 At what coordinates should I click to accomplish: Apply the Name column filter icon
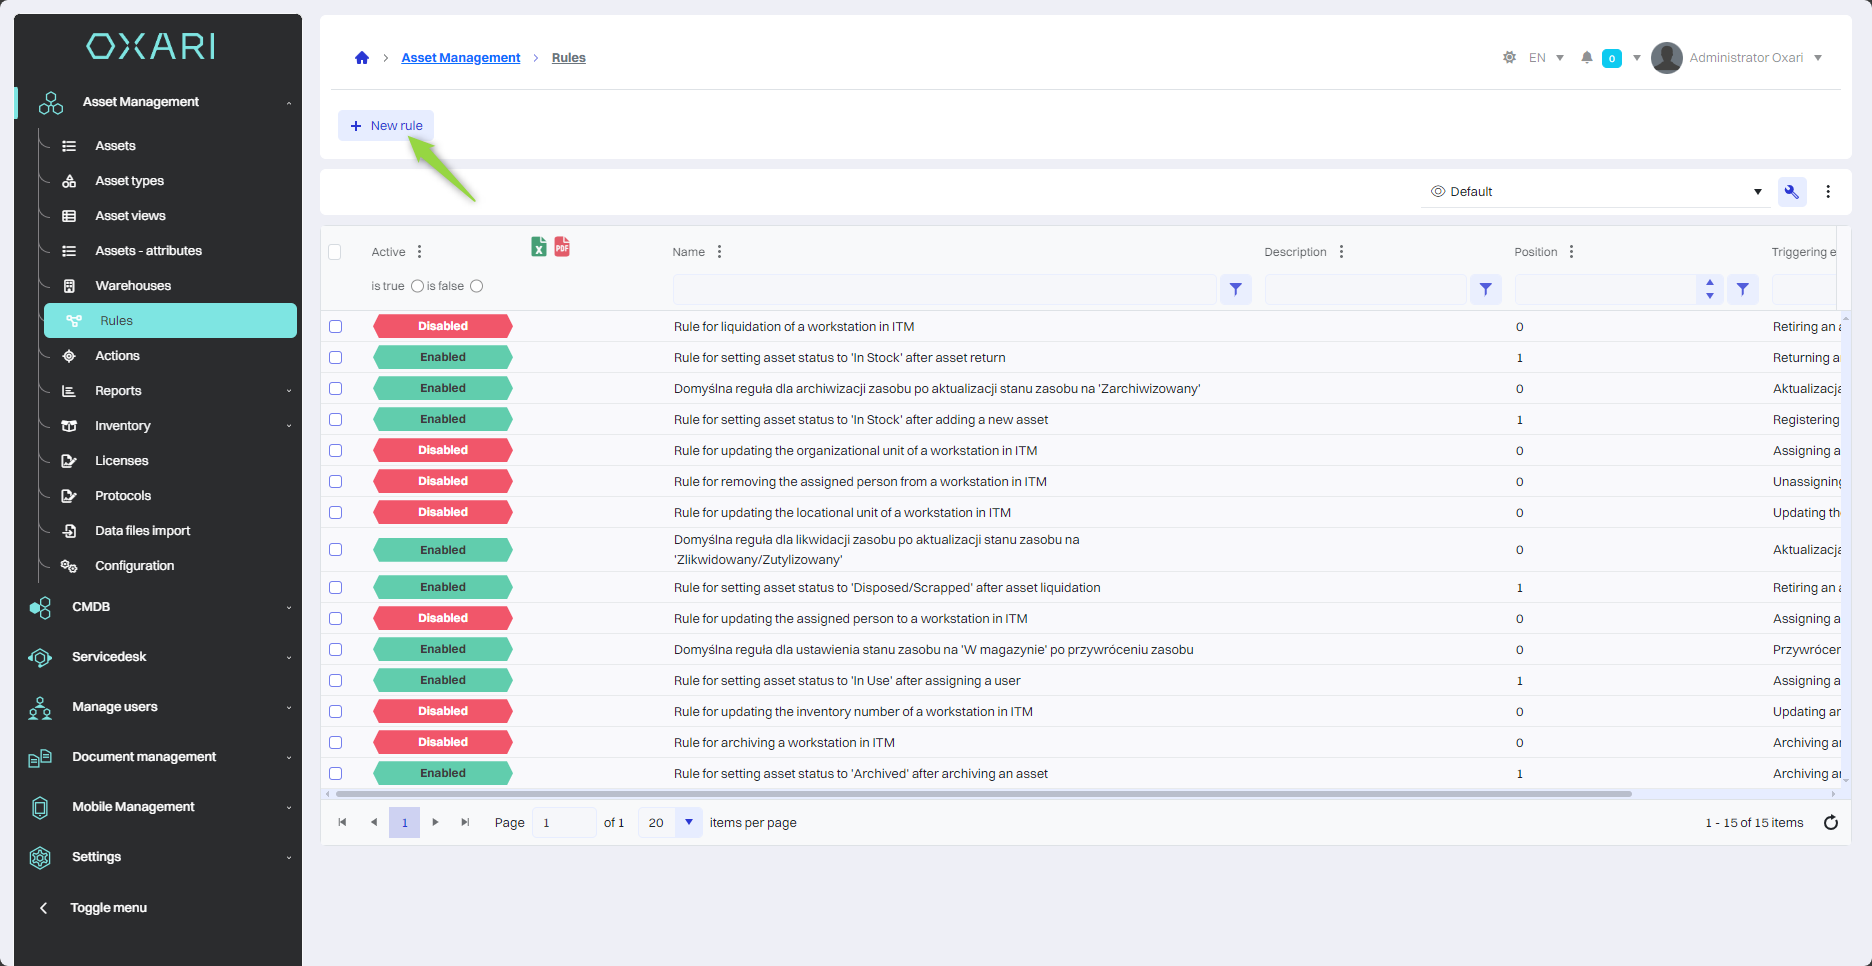click(x=1236, y=289)
